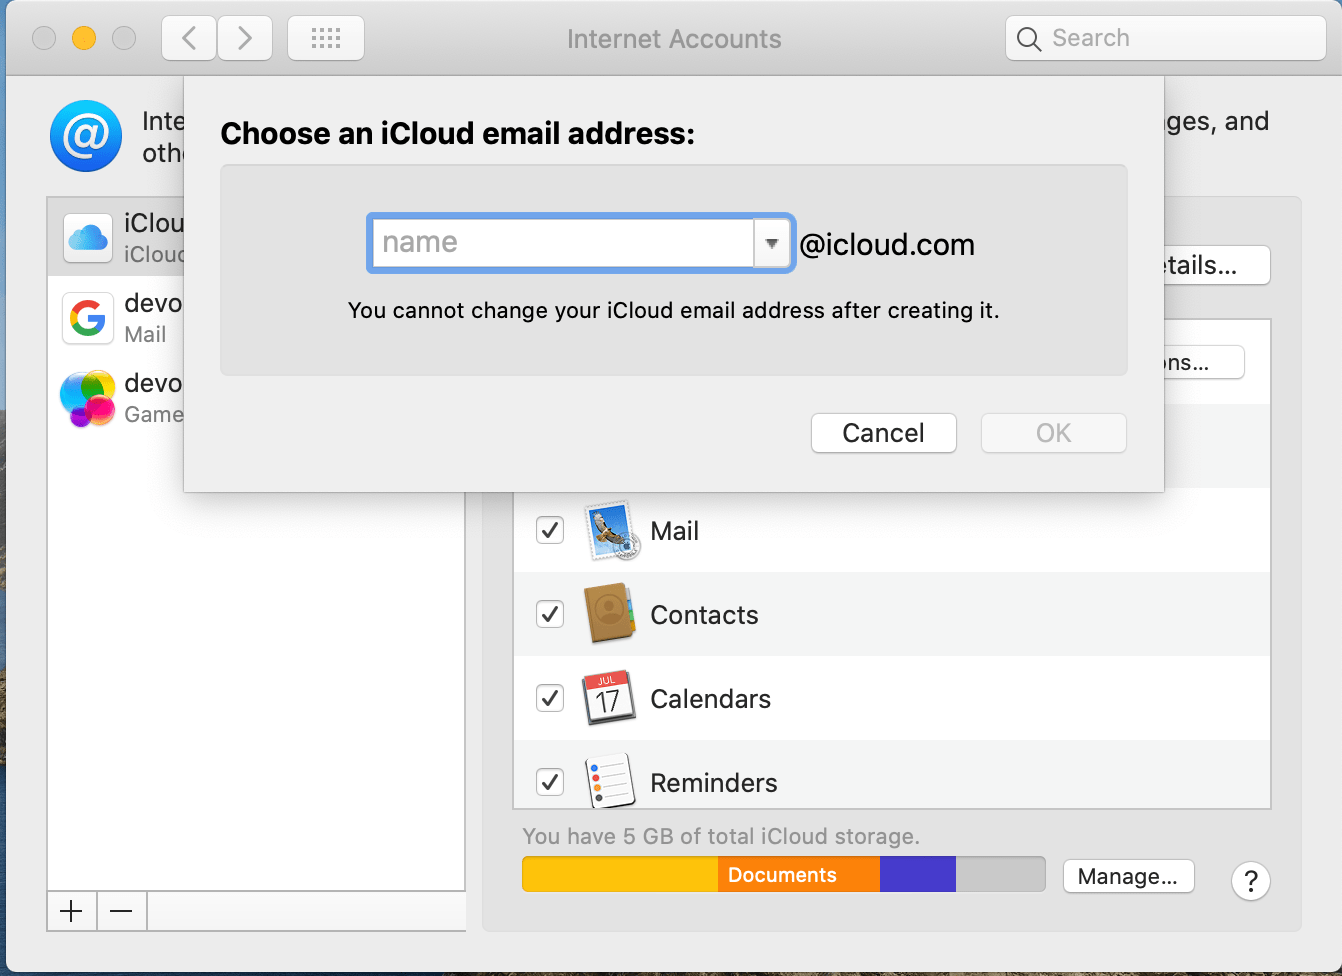
Task: Click the yellow minimize window button
Action: (84, 39)
